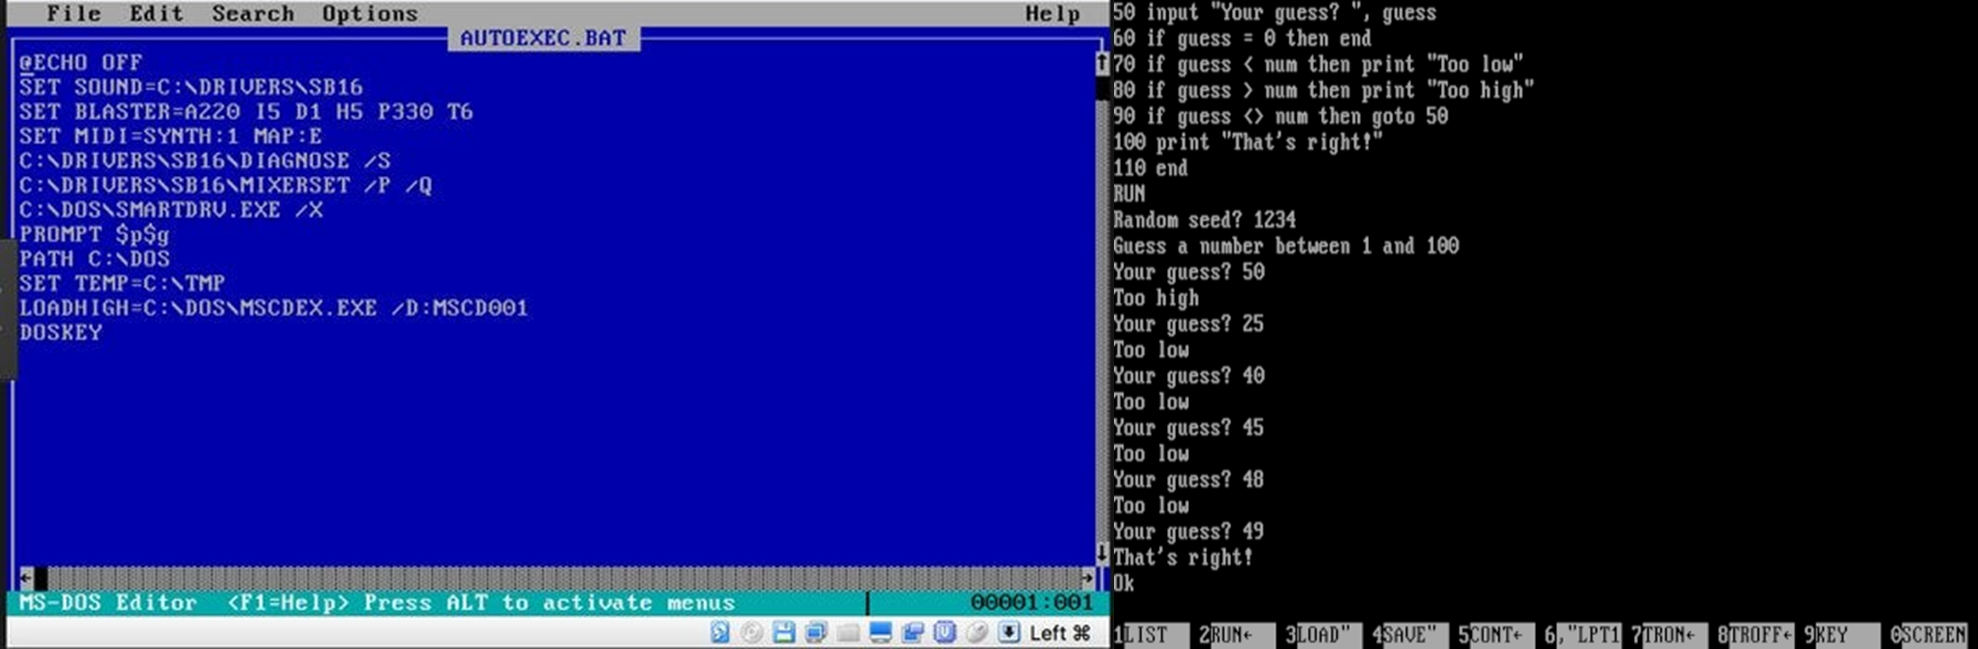1978x649 pixels.
Task: Click the floppy disk status icon
Action: (x=784, y=633)
